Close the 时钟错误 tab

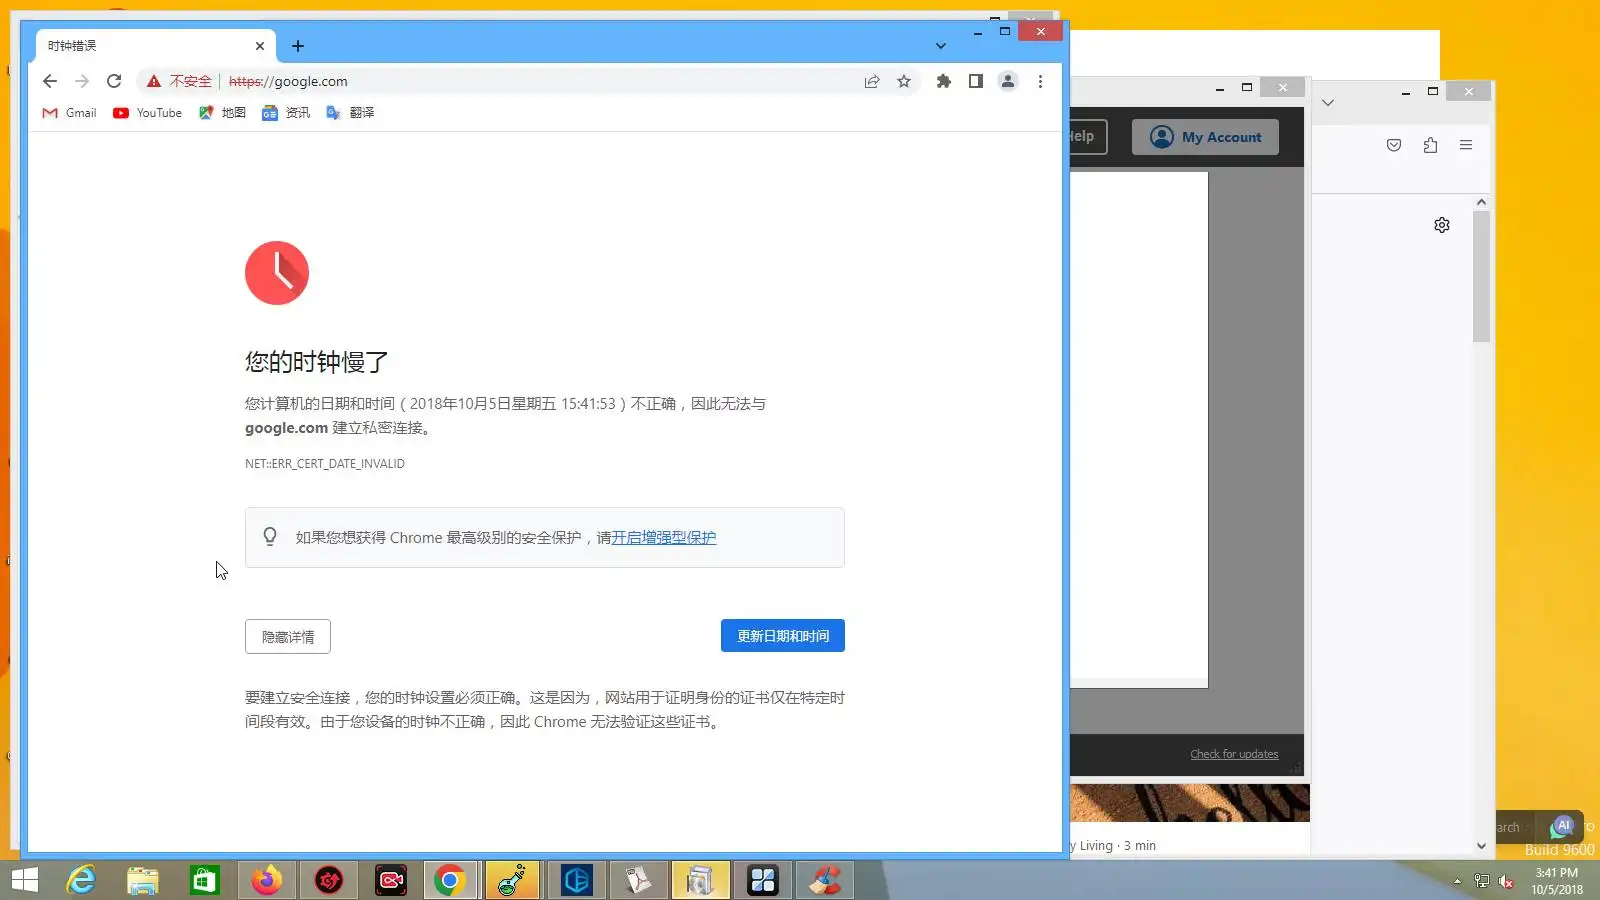260,46
